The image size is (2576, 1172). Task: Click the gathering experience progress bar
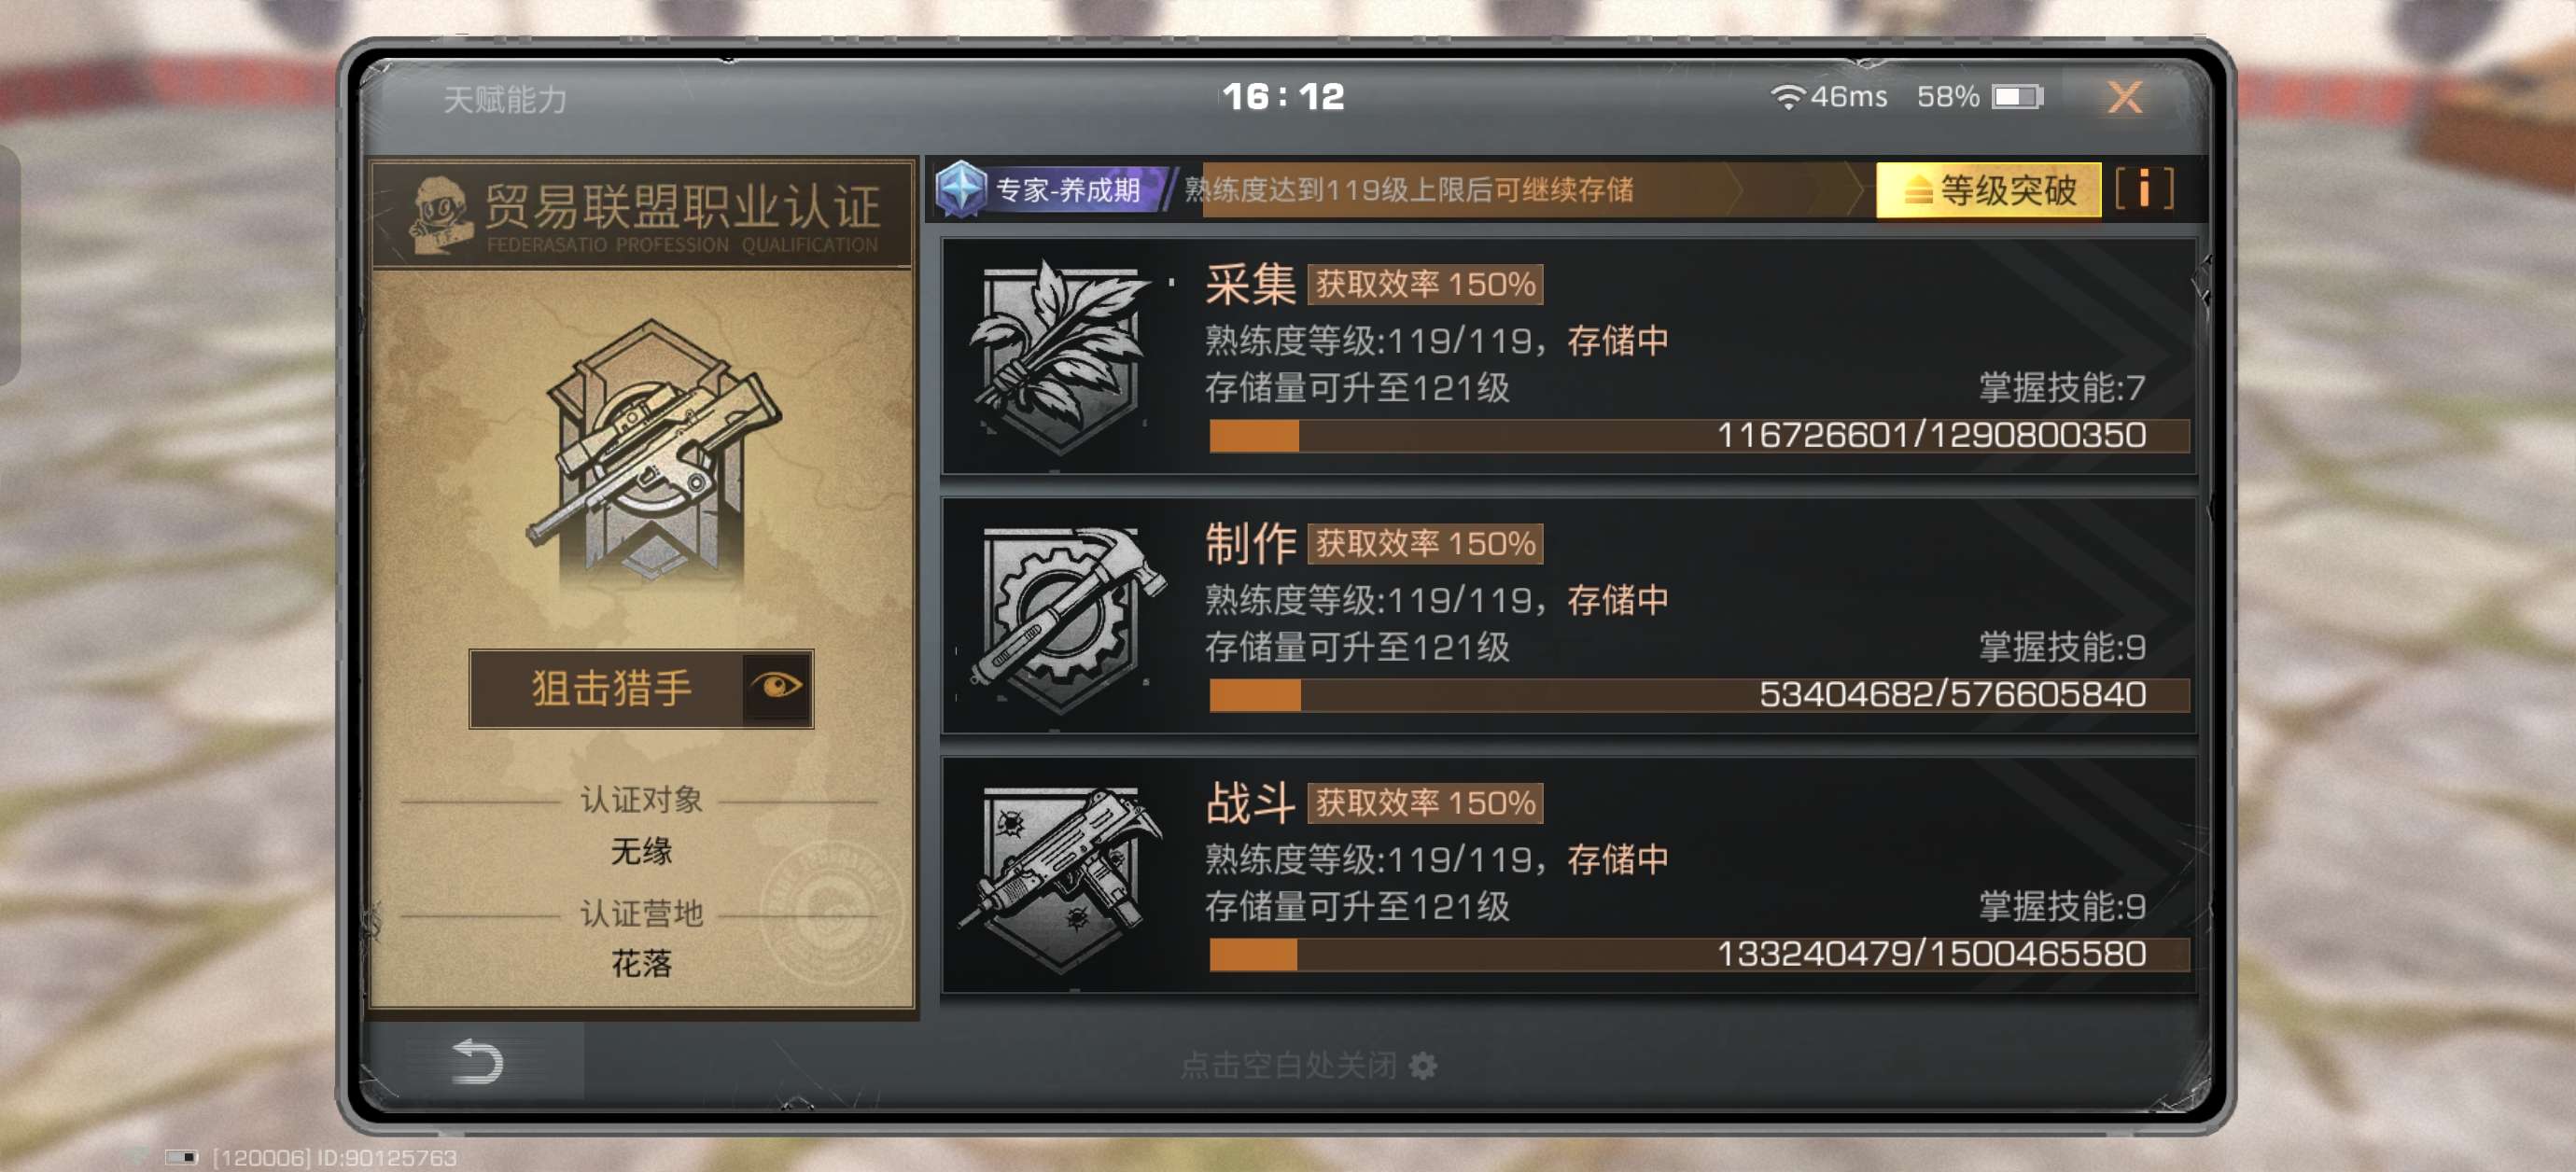pos(1698,436)
